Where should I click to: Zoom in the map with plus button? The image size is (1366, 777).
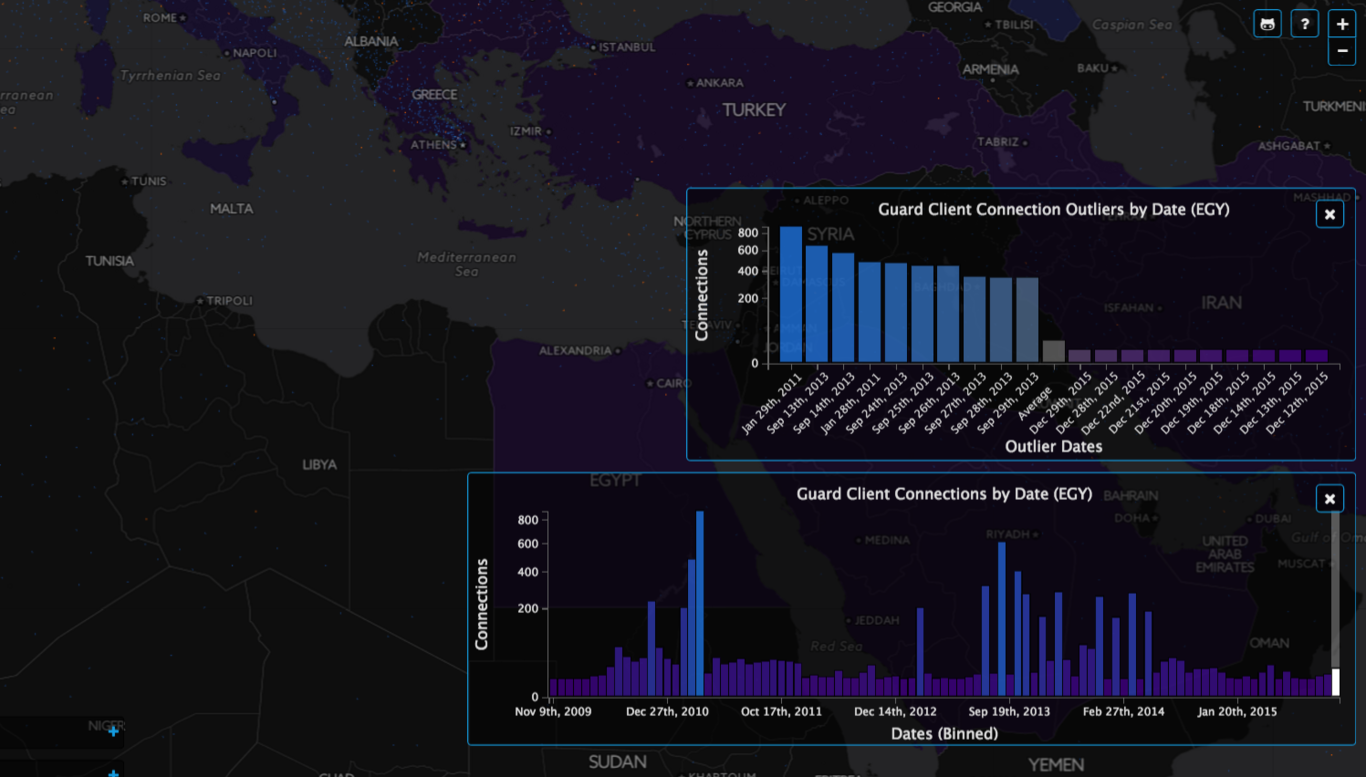(x=1342, y=24)
